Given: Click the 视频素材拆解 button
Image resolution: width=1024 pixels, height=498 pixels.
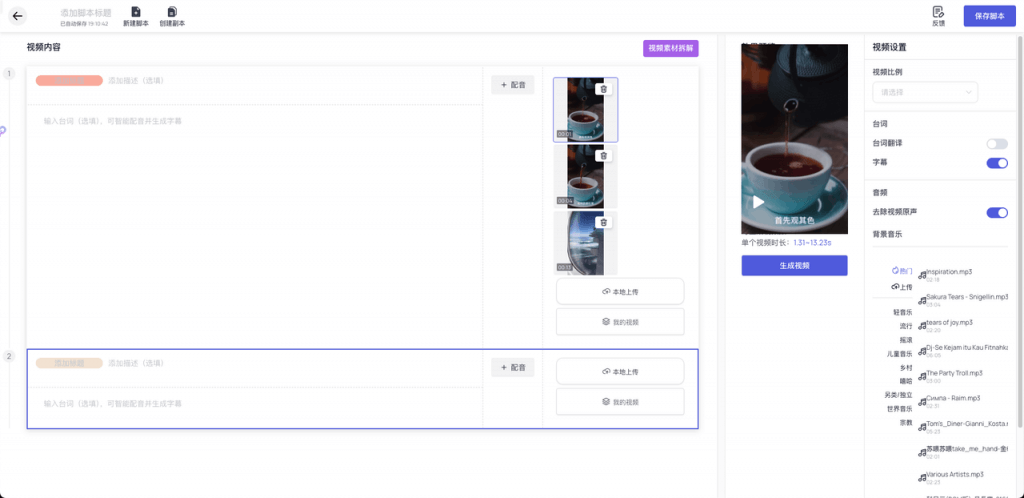Looking at the screenshot, I should 670,48.
